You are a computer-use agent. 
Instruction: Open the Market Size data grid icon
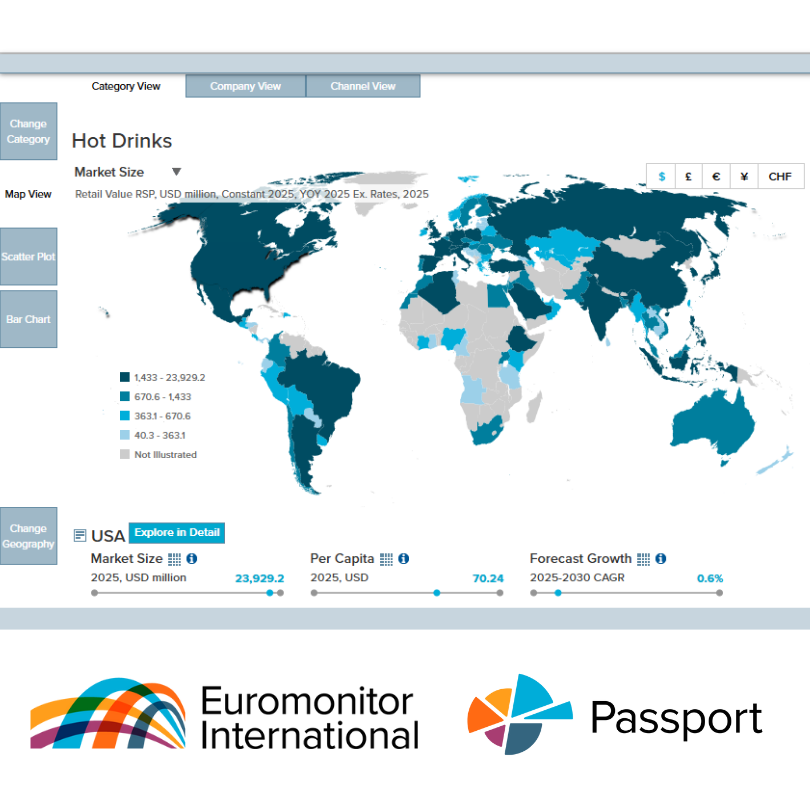coord(174,559)
